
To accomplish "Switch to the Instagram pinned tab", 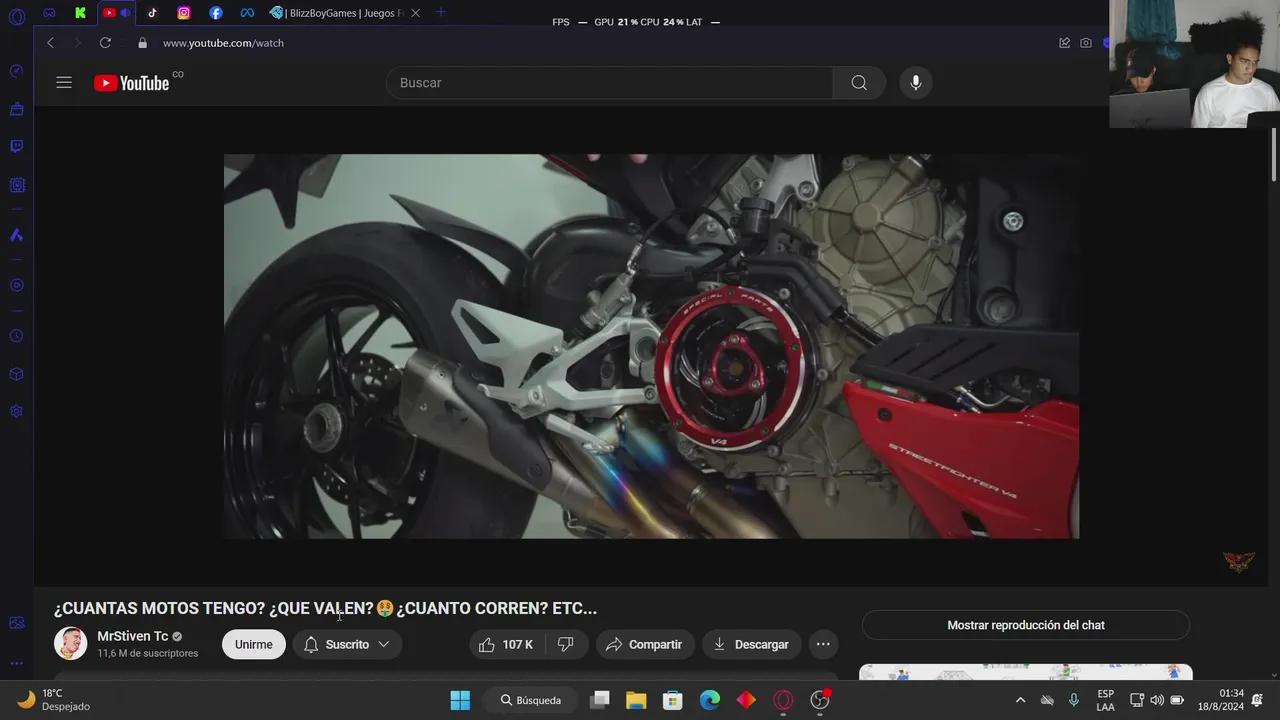I will click(x=184, y=13).
